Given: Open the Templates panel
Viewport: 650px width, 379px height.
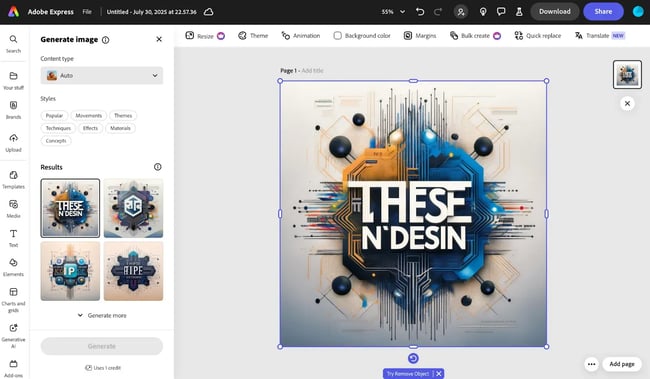Looking at the screenshot, I should coord(13,180).
